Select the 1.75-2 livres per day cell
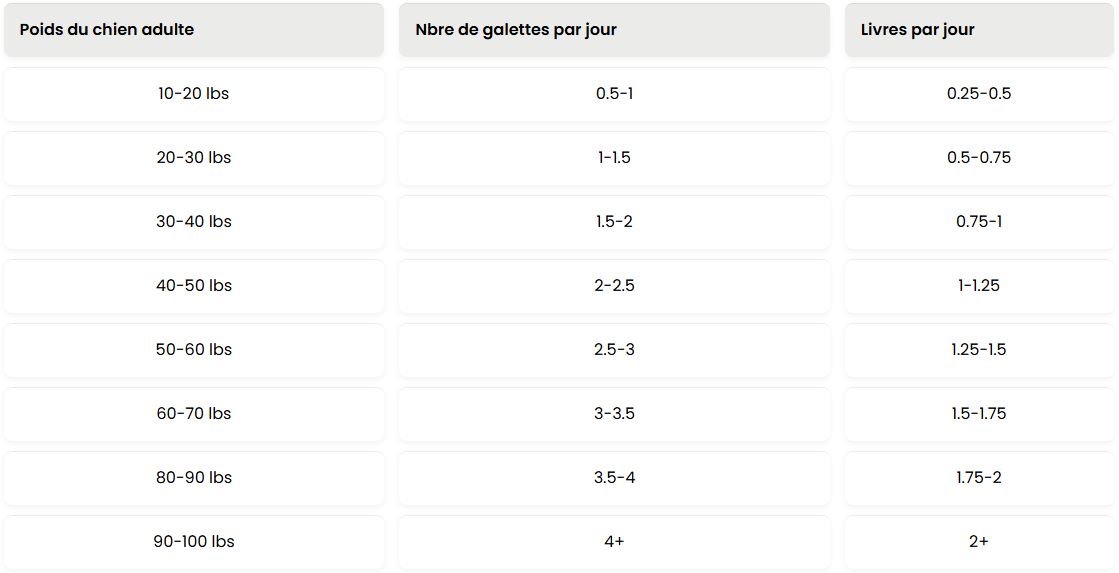The image size is (1119, 573). (x=979, y=478)
